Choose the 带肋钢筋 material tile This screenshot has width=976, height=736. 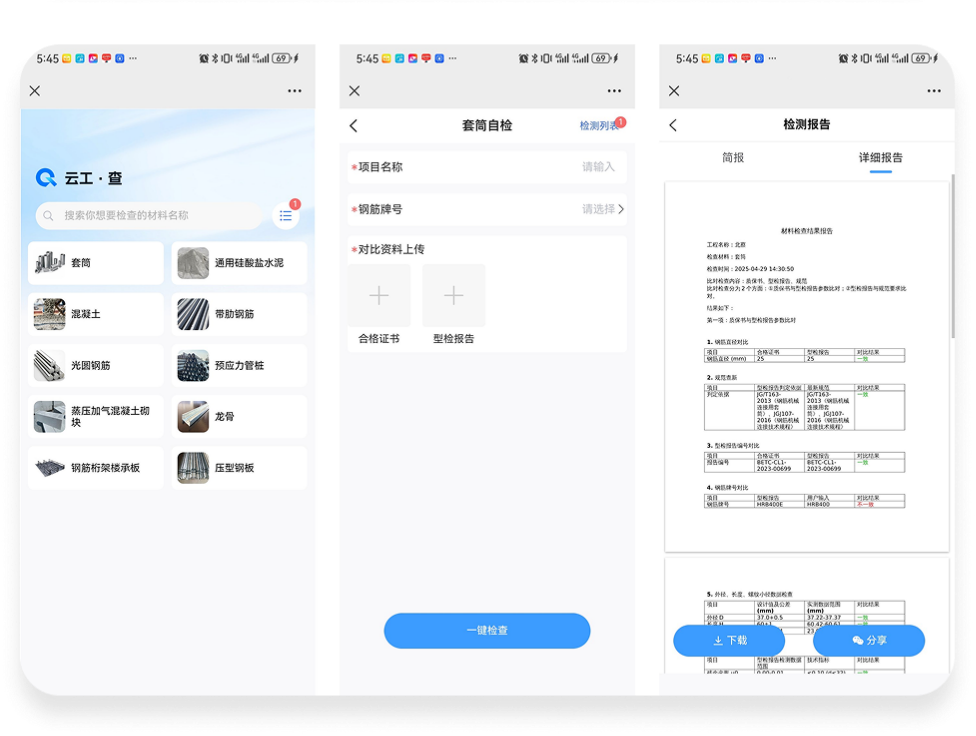[239, 314]
